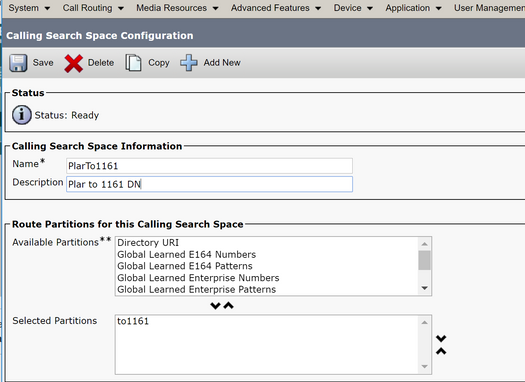Click the Advanced Features dropdown arrow
The image size is (525, 382).
pyautogui.click(x=318, y=8)
